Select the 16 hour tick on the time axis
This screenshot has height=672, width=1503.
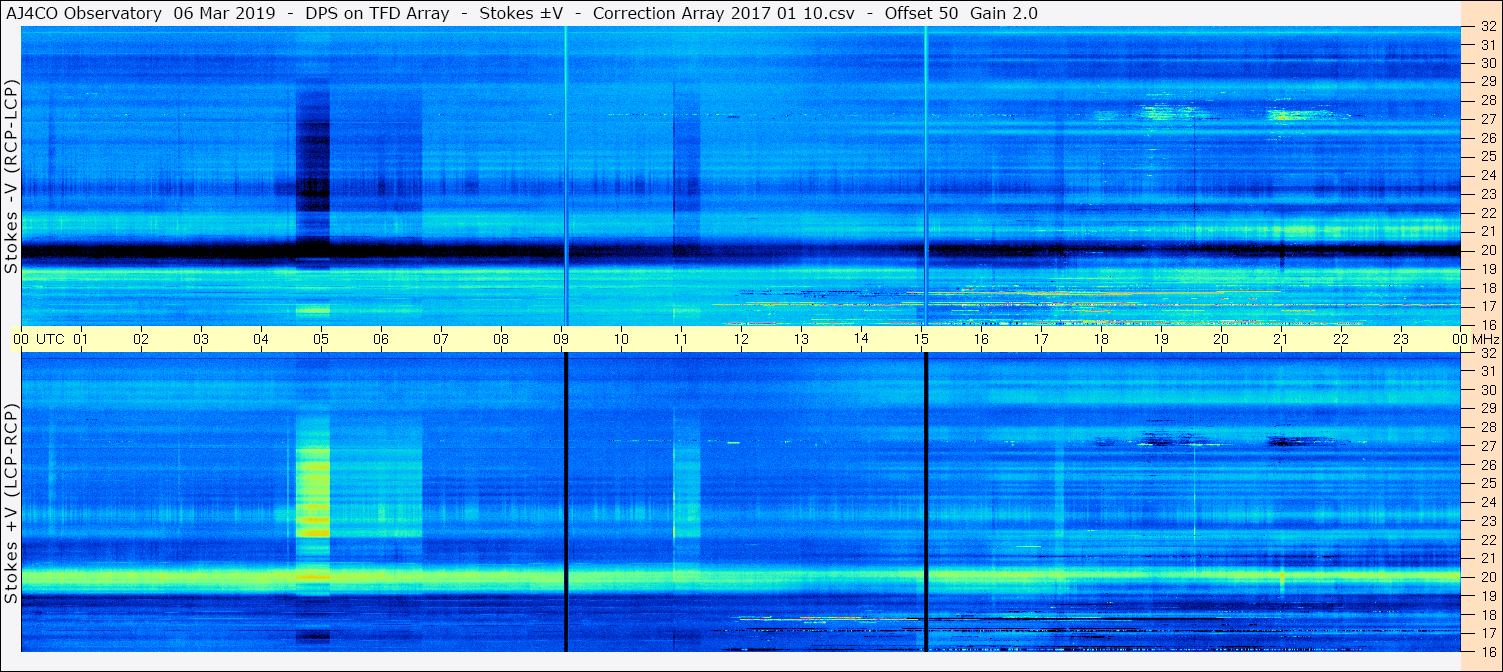coord(981,339)
